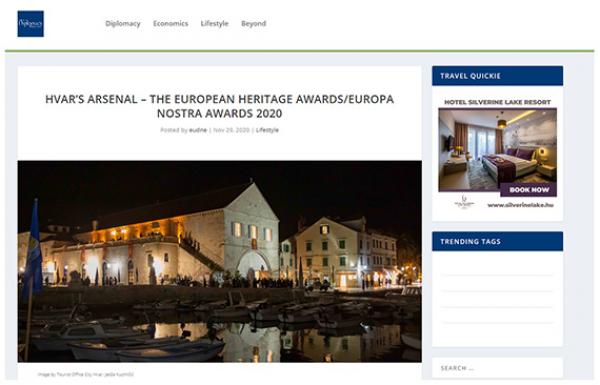Focus the Search input field

[x=497, y=368]
